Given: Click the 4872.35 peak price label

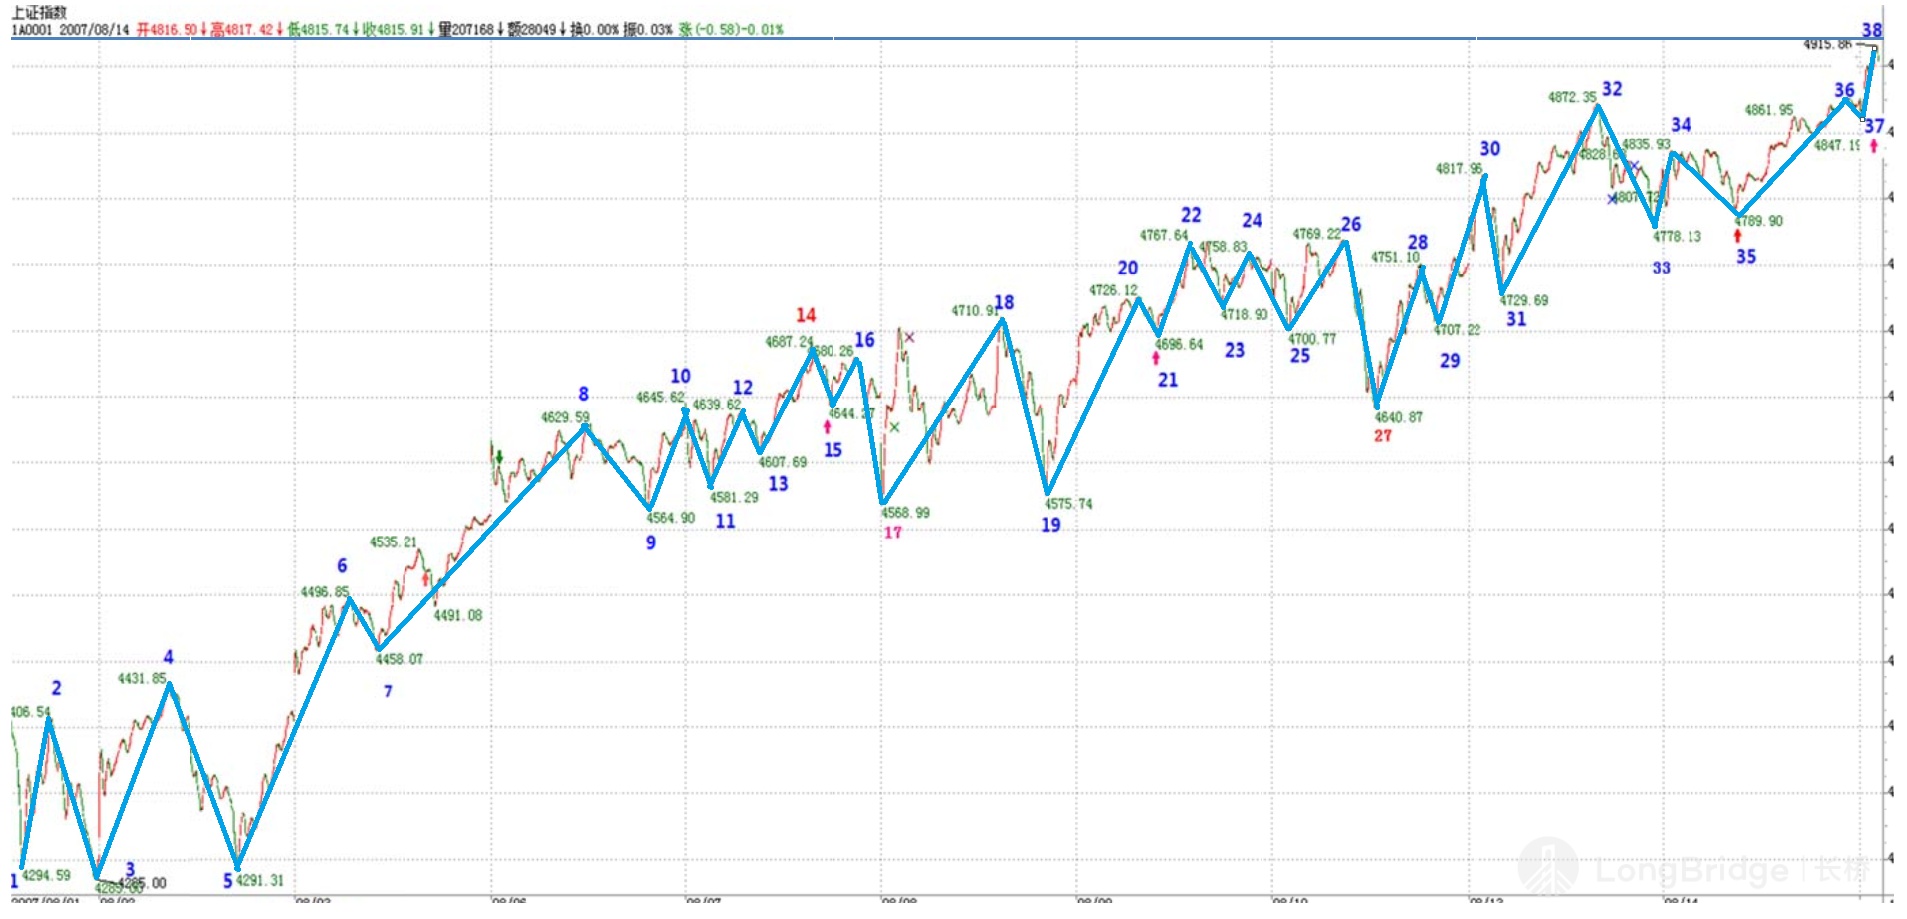Looking at the screenshot, I should tap(1572, 97).
